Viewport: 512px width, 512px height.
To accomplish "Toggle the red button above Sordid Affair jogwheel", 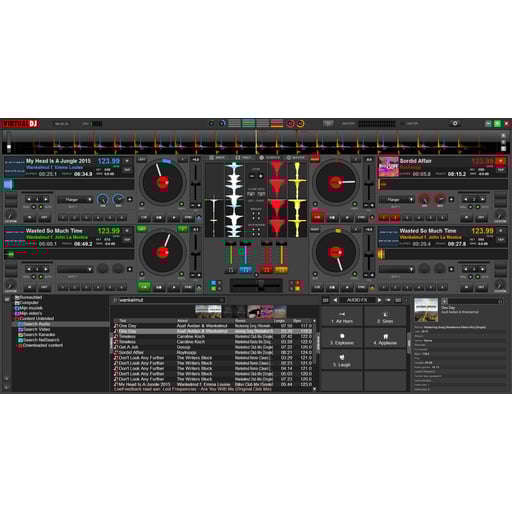I will coord(315,159).
